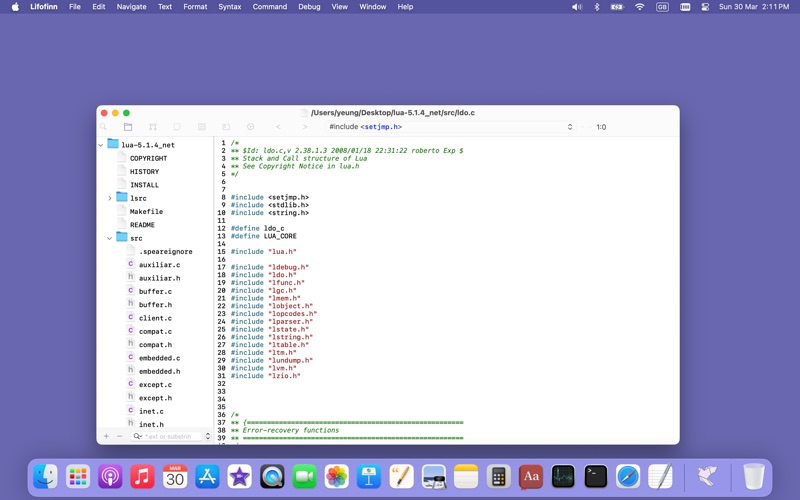Click the source control branch toolbar icon
Image resolution: width=800 pixels, height=500 pixels.
(x=152, y=127)
